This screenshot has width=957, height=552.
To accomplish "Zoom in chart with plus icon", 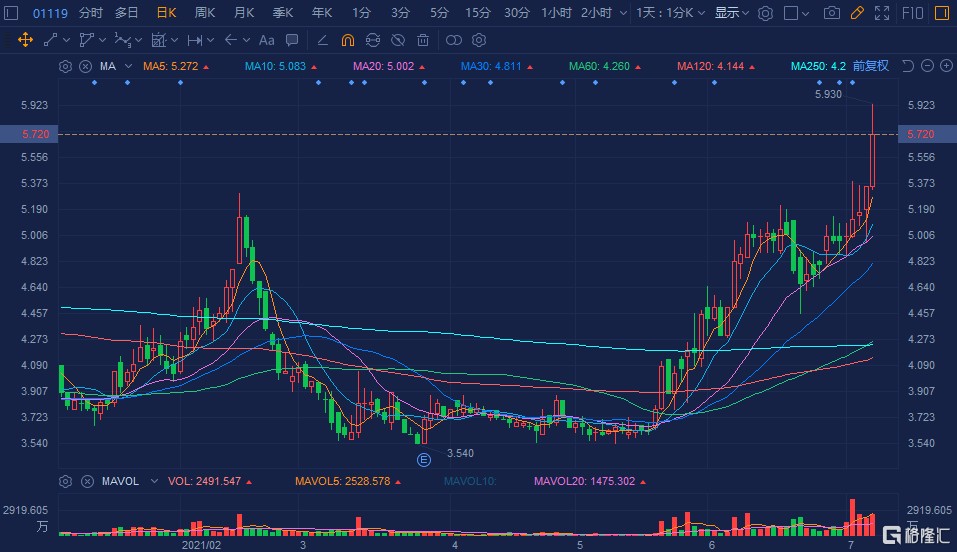I will pyautogui.click(x=945, y=66).
